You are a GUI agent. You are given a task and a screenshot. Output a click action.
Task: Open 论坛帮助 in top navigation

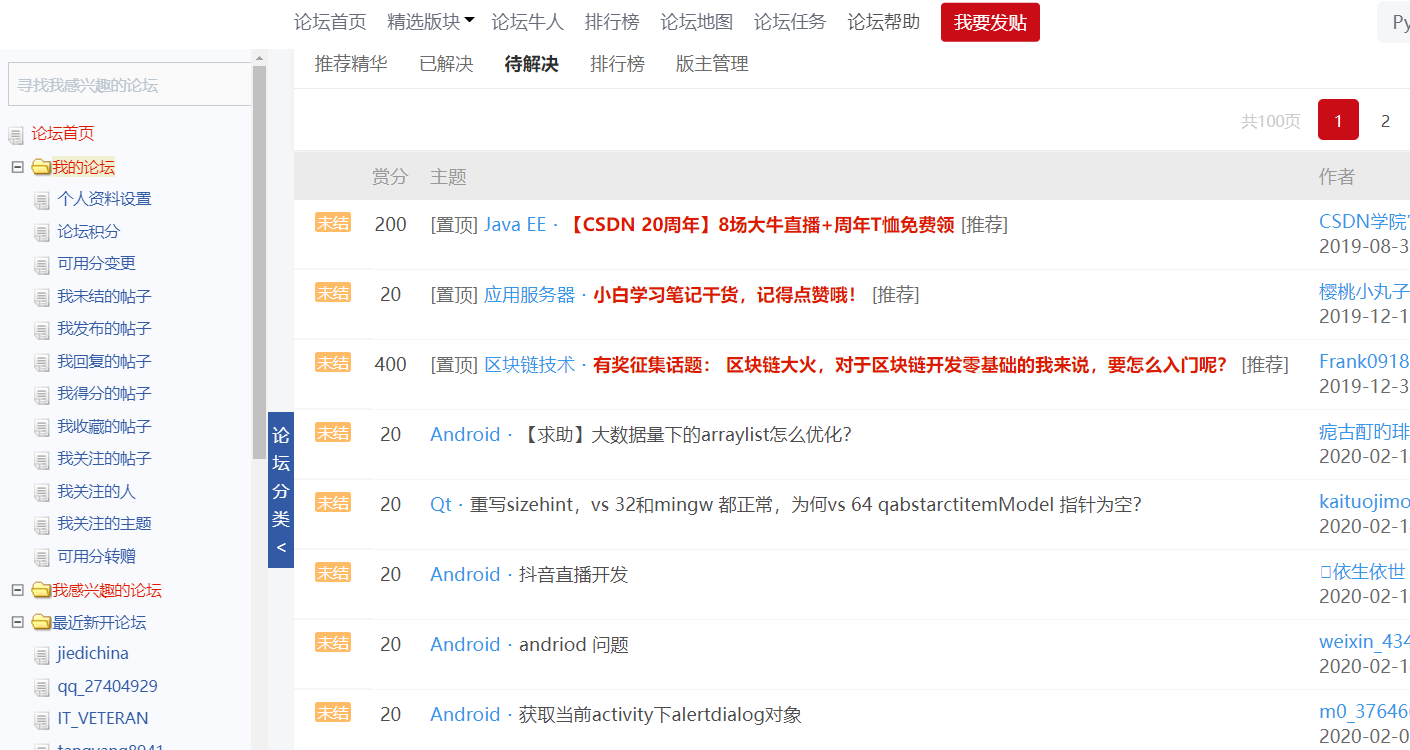(884, 22)
